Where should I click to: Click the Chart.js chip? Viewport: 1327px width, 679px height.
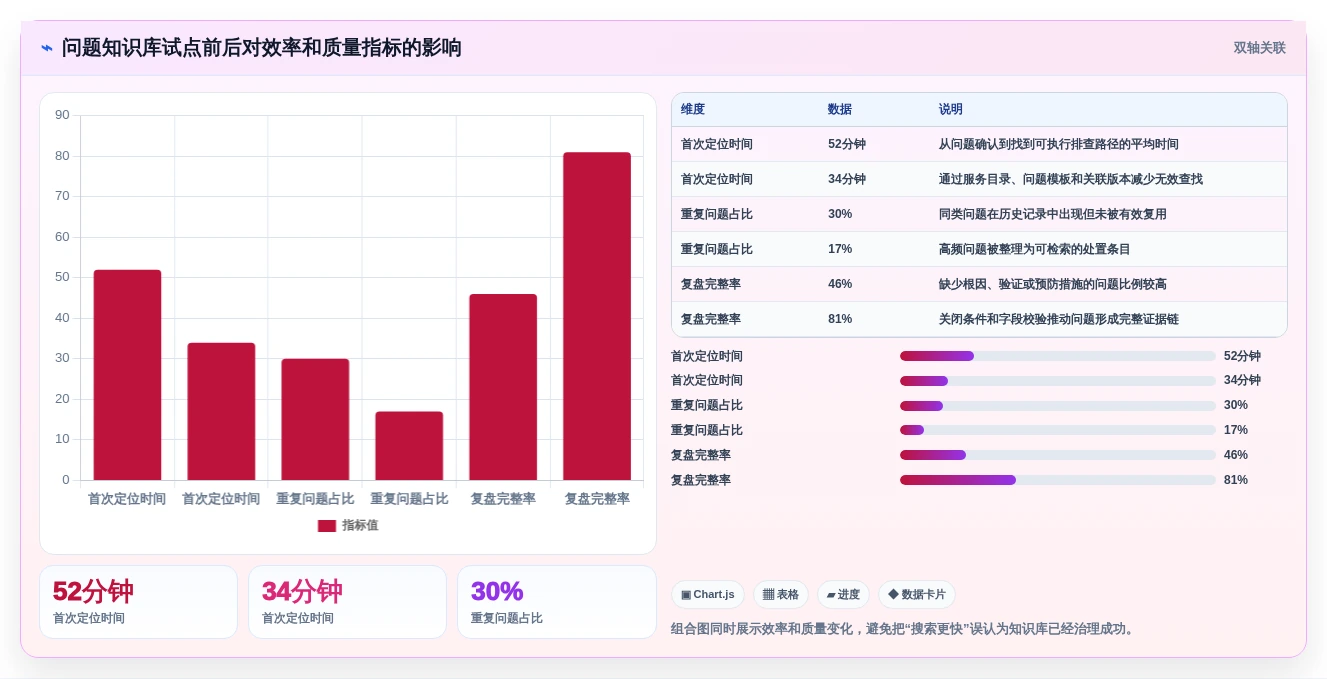coord(708,595)
